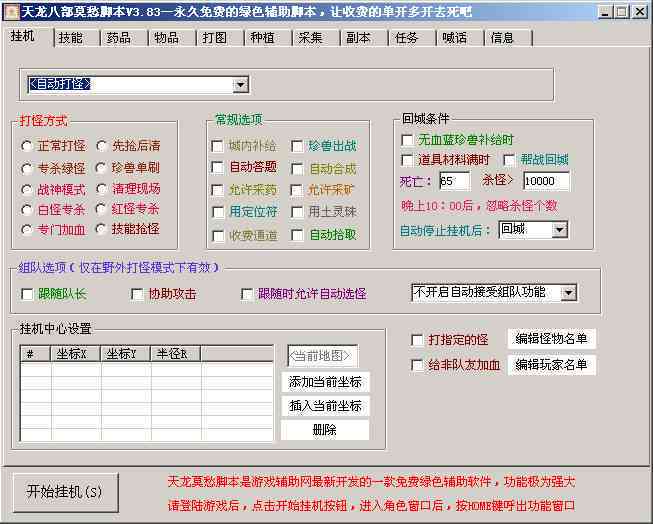Screen dimensions: 653x524
Task: Close the script window
Action: pos(639,12)
